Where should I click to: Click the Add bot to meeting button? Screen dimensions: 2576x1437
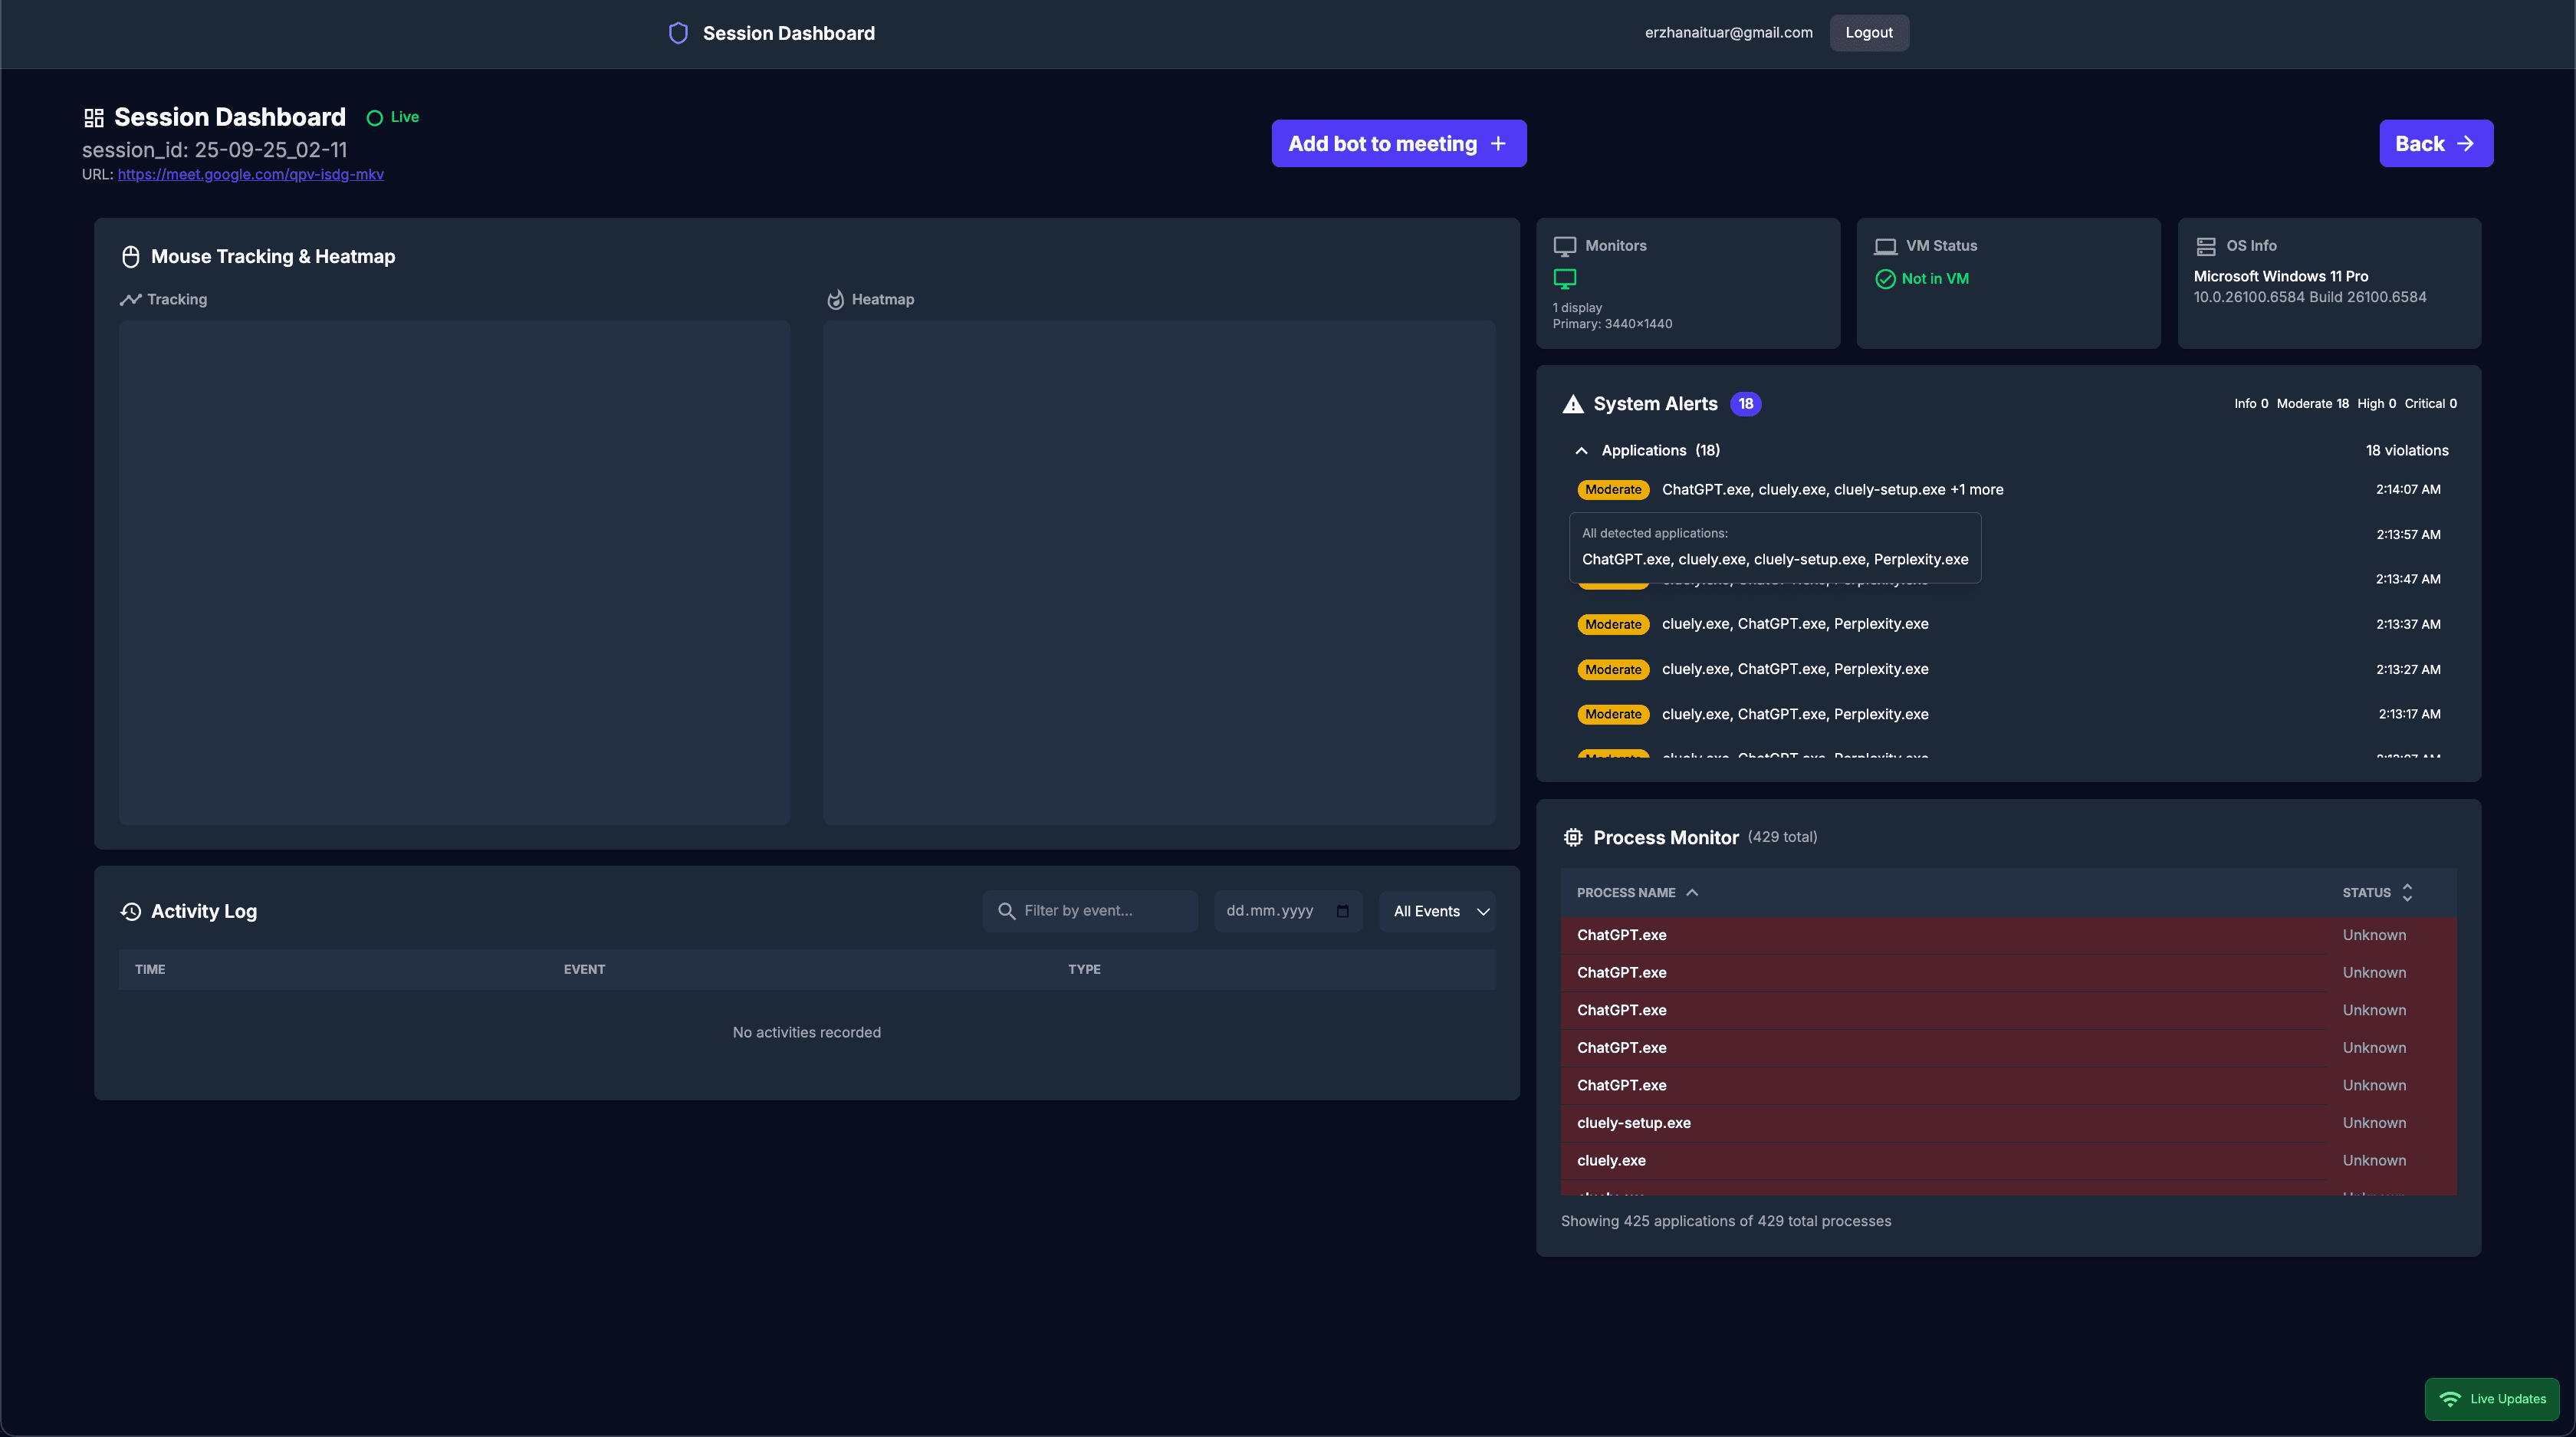[1398, 143]
